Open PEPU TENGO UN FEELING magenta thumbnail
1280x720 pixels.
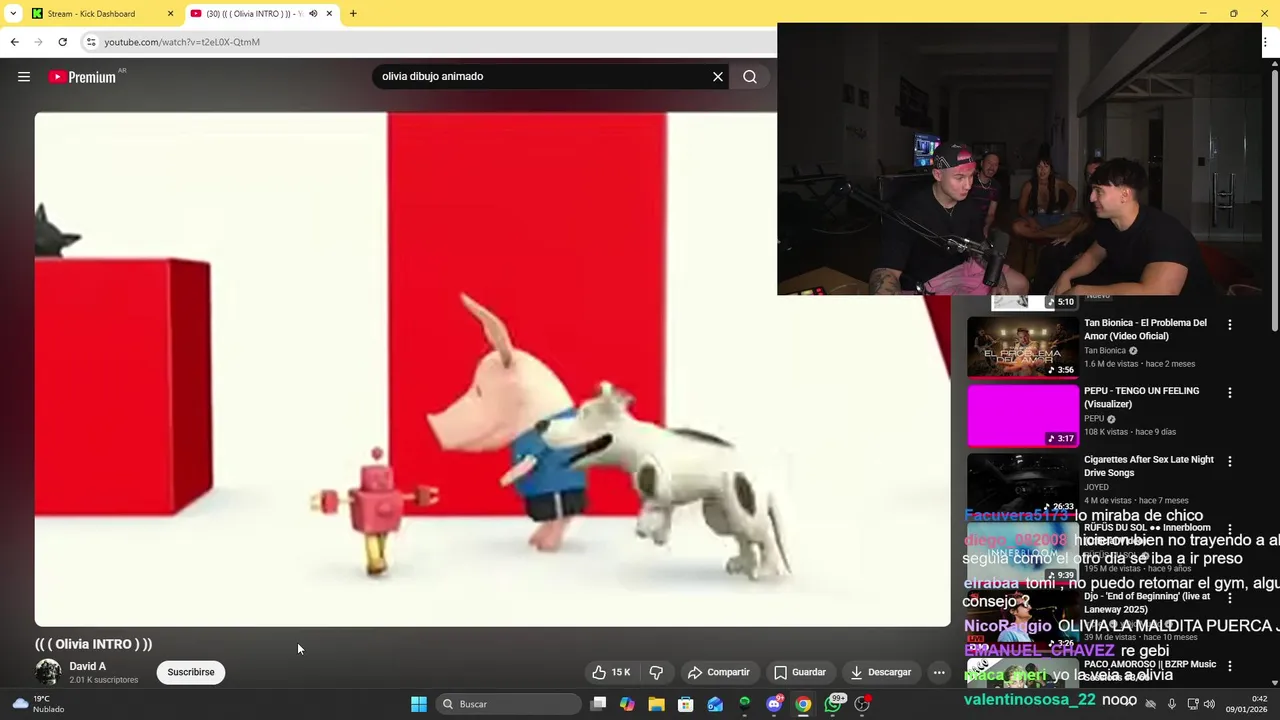(1022, 415)
